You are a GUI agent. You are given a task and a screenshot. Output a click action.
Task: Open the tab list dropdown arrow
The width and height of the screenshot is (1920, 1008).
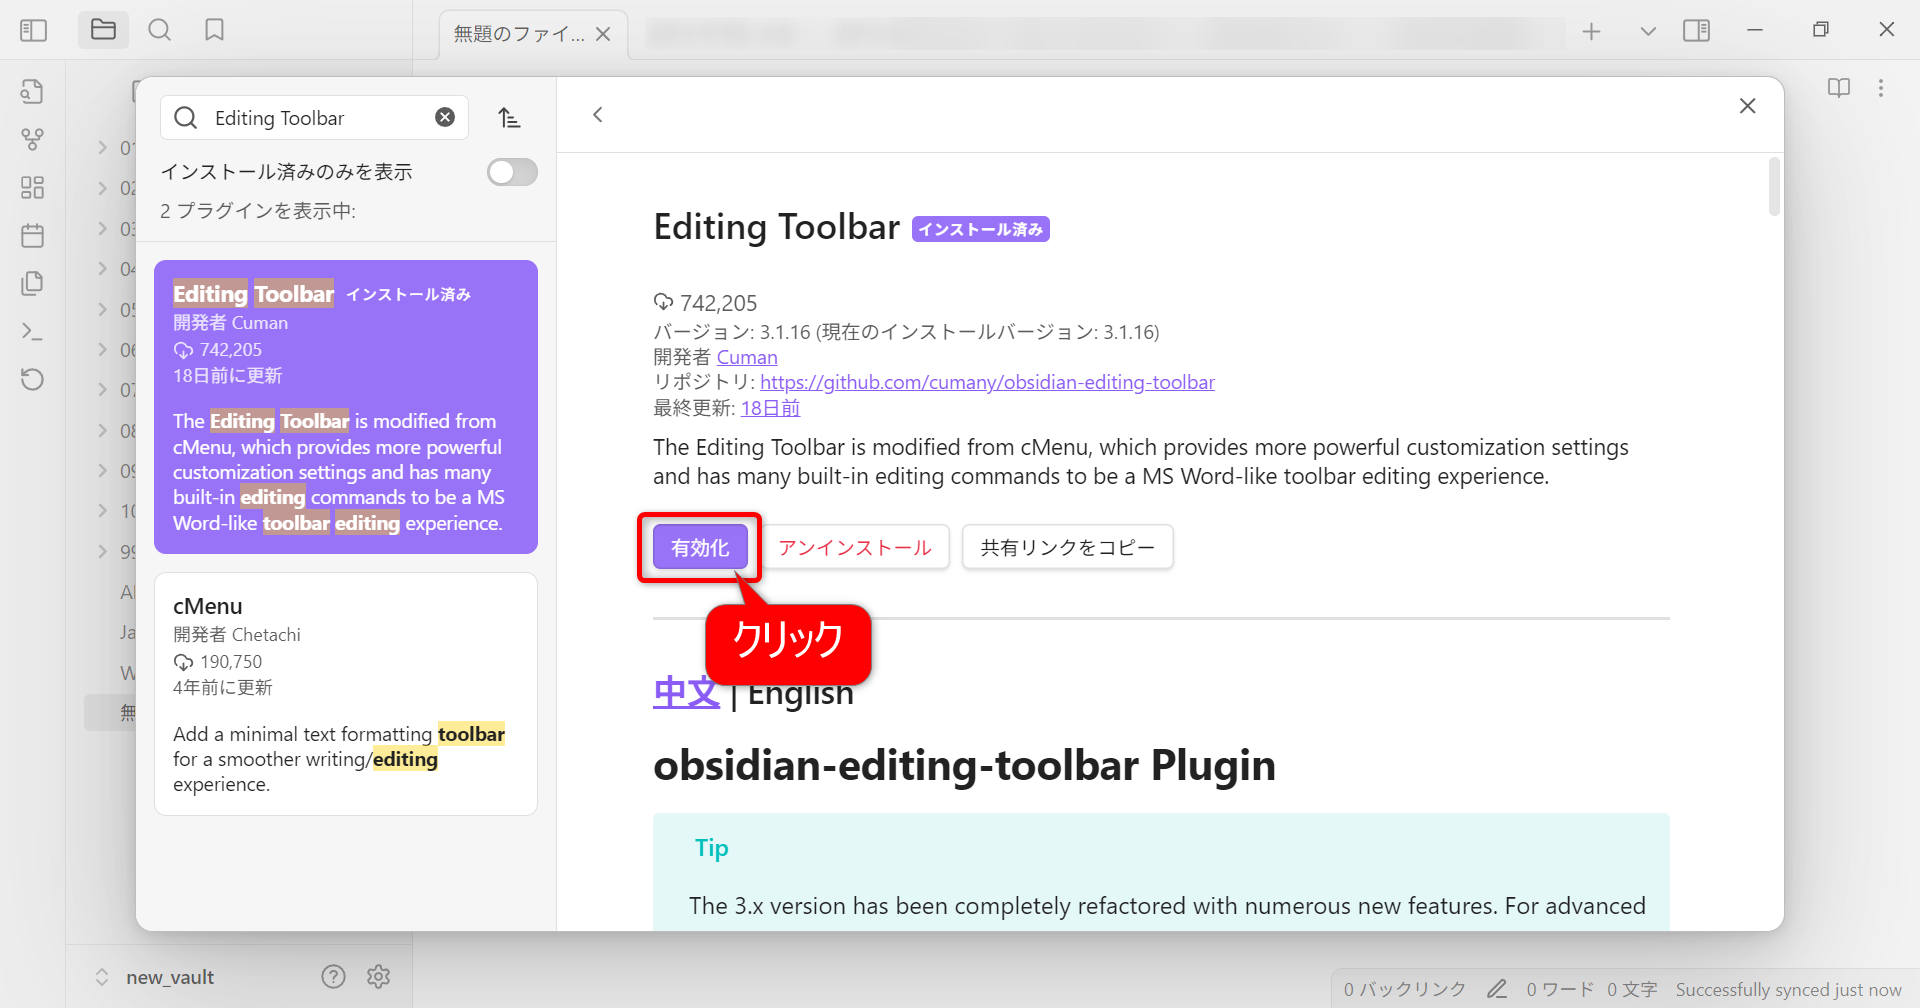[x=1647, y=31]
